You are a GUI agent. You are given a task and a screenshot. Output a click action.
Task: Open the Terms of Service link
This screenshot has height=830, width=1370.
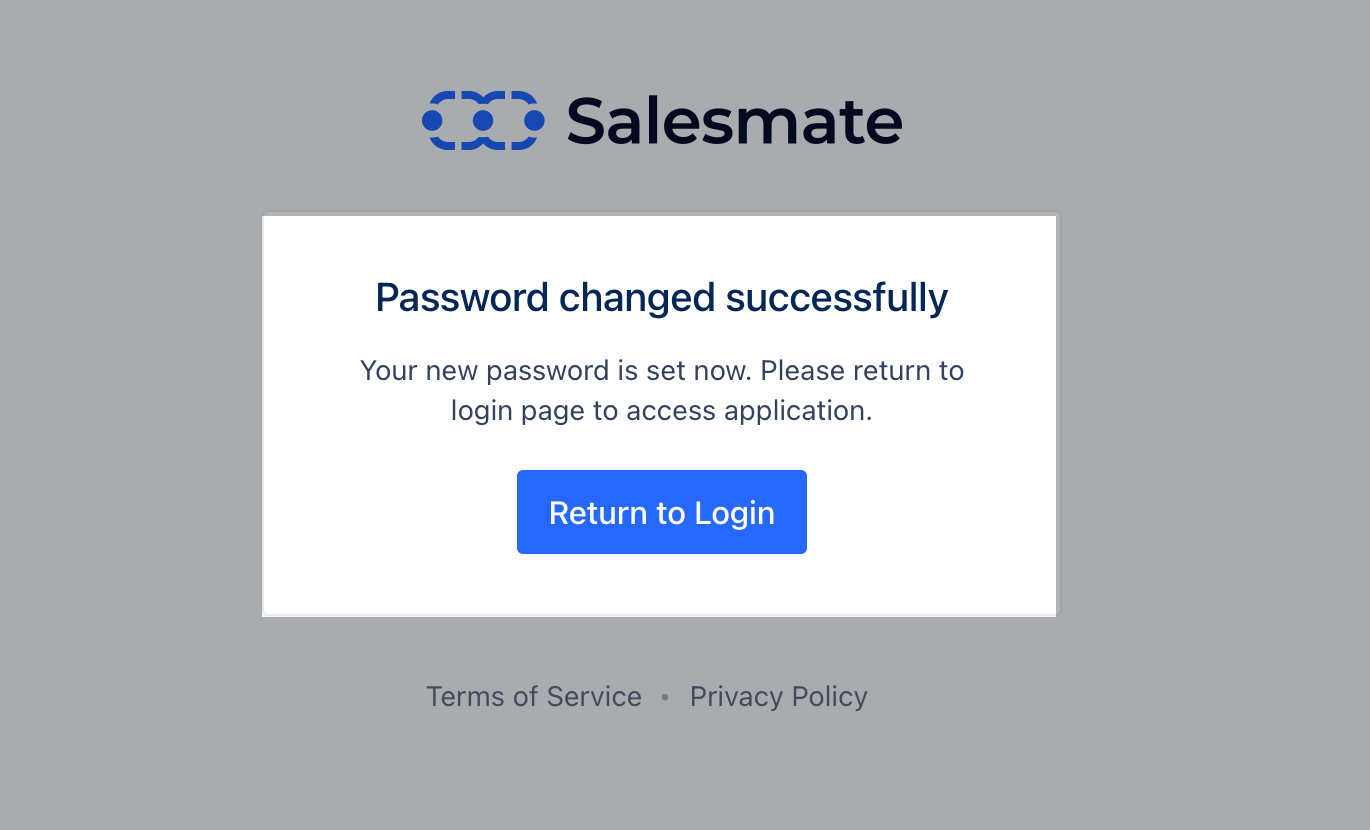[x=534, y=697]
